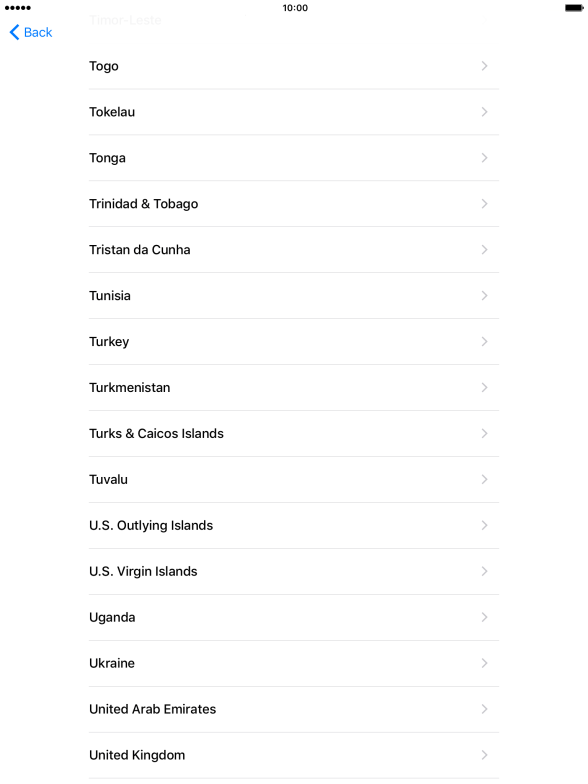Select Togo from the country list
This screenshot has width=588, height=784.
coord(294,66)
